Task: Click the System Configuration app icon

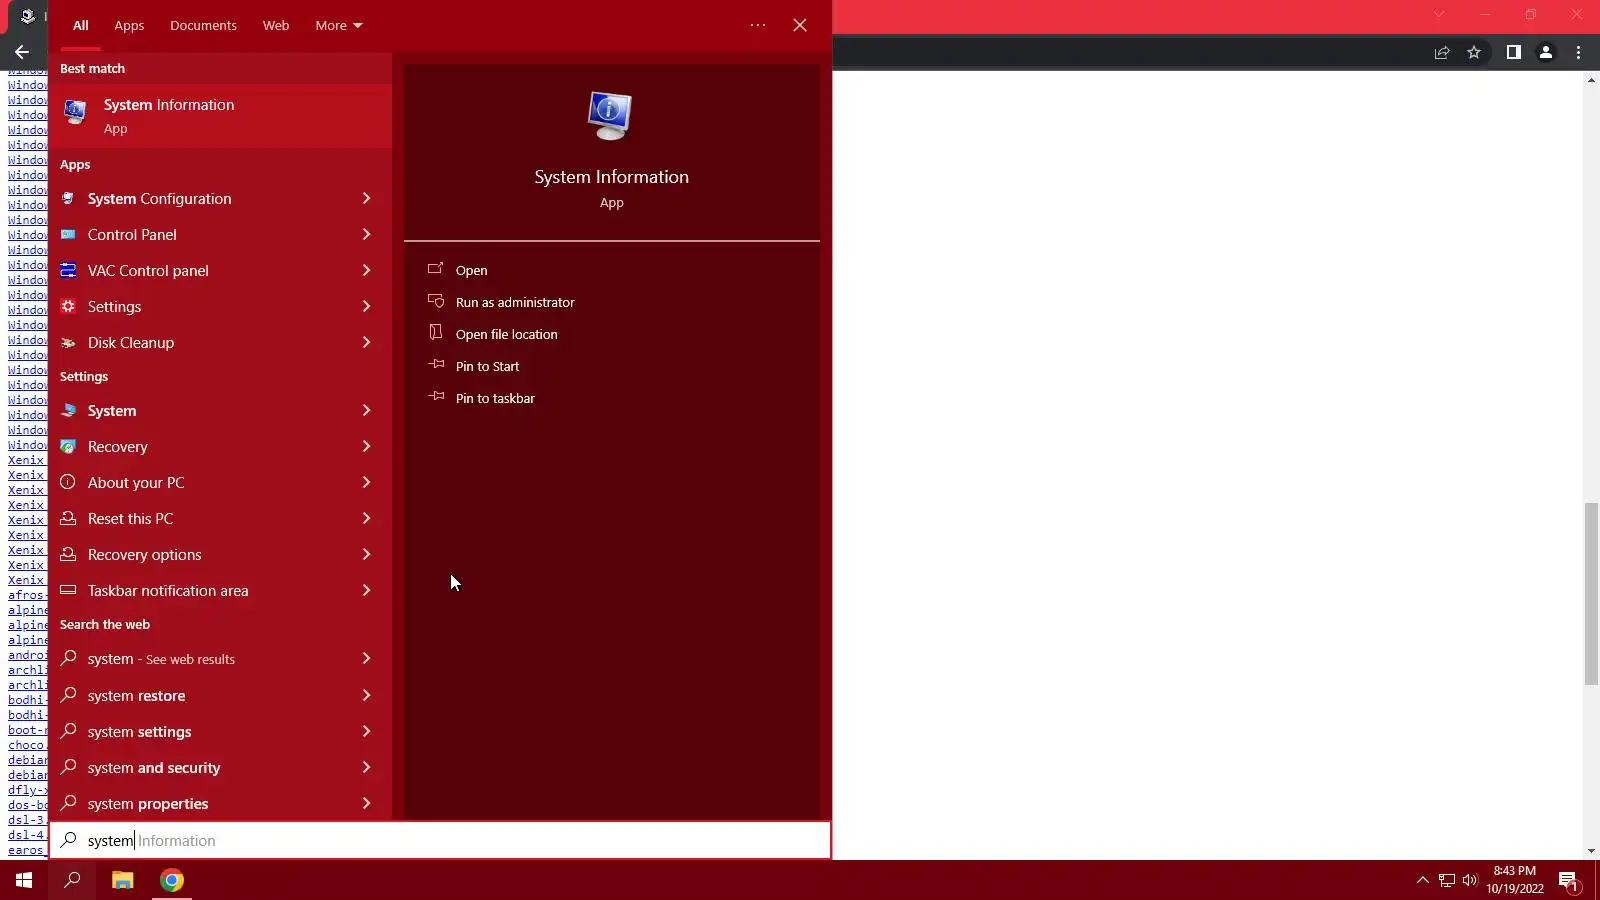Action: coord(68,198)
